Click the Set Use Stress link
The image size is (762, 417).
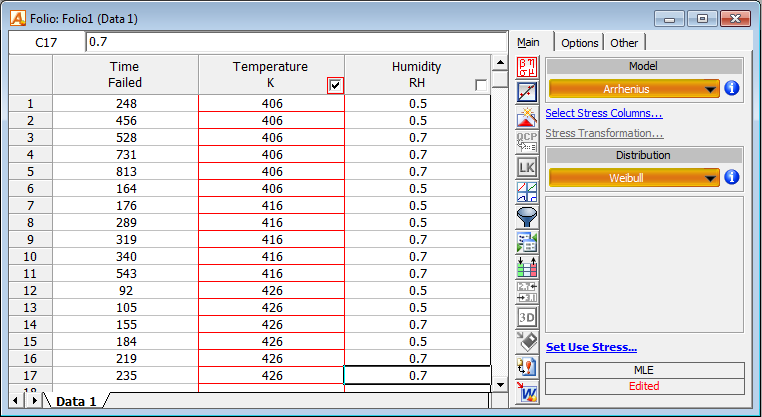click(591, 347)
